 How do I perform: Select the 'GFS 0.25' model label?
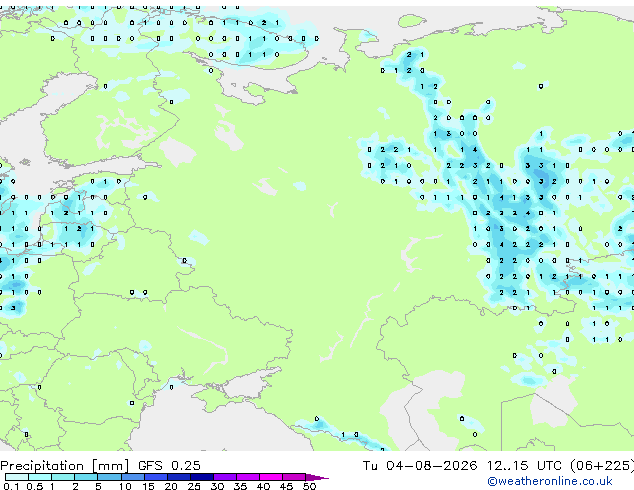[169, 466]
